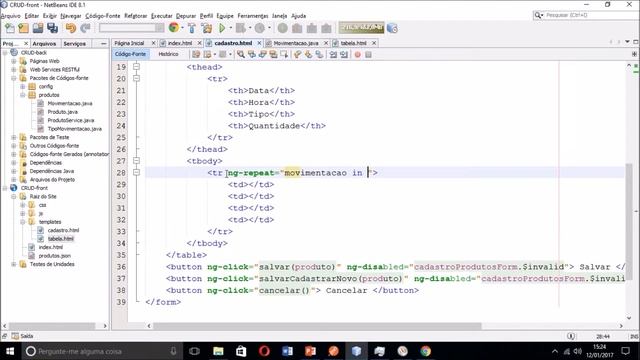Screen dimensions: 640x360
Task: Click the memory usage indicator in toolbar
Action: click(x=361, y=28)
